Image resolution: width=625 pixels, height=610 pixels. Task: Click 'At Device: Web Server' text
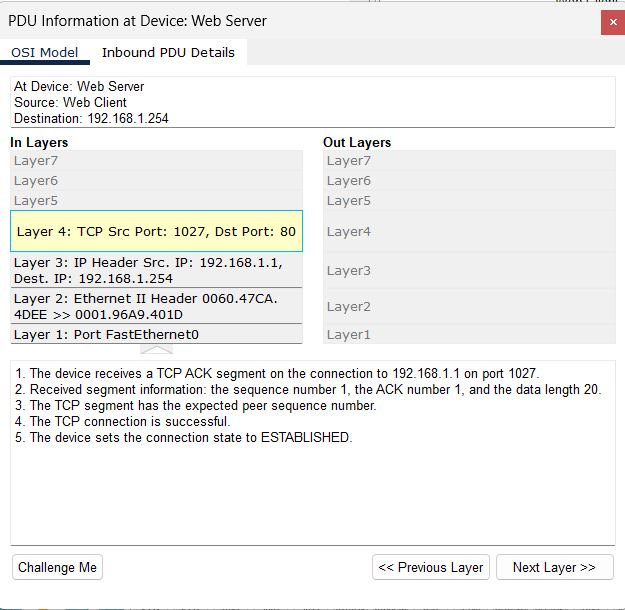[79, 87]
